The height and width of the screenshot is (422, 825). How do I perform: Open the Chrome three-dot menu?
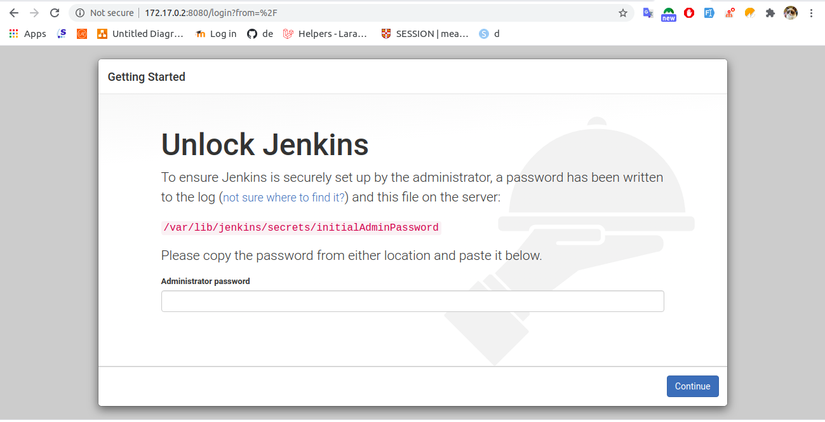[811, 13]
